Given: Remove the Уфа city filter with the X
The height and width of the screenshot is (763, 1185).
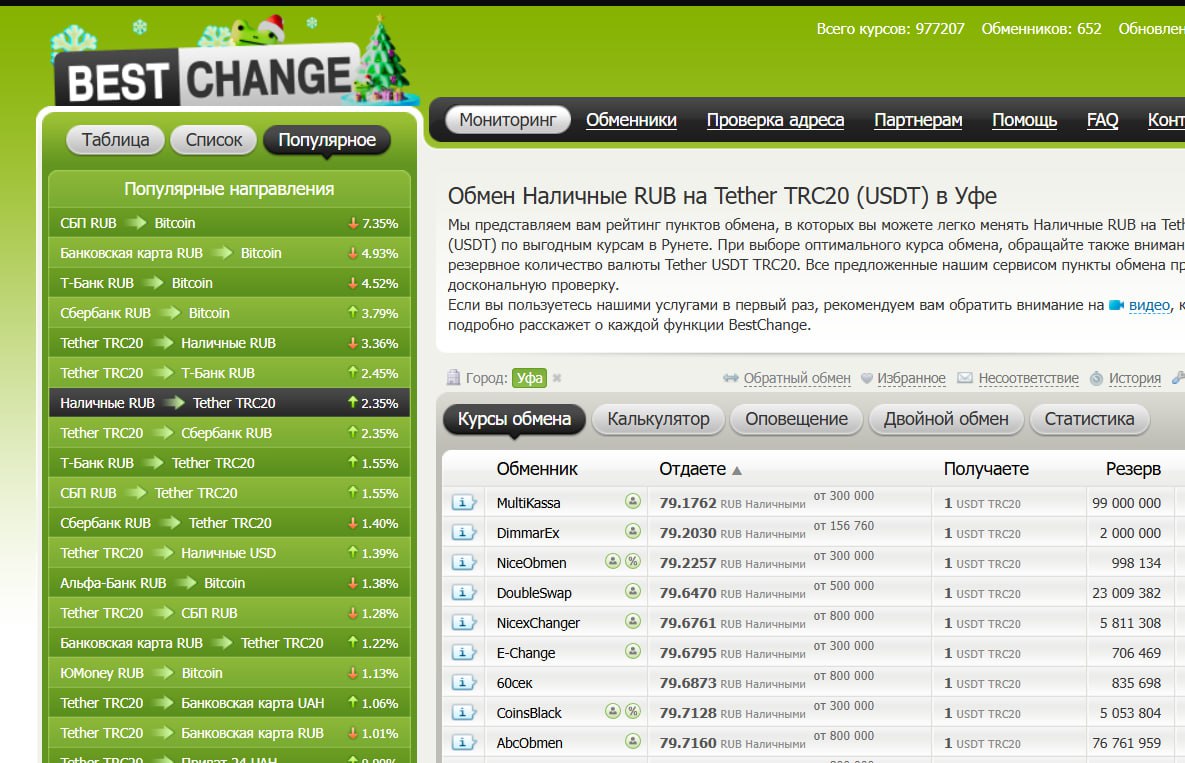Looking at the screenshot, I should [x=557, y=378].
